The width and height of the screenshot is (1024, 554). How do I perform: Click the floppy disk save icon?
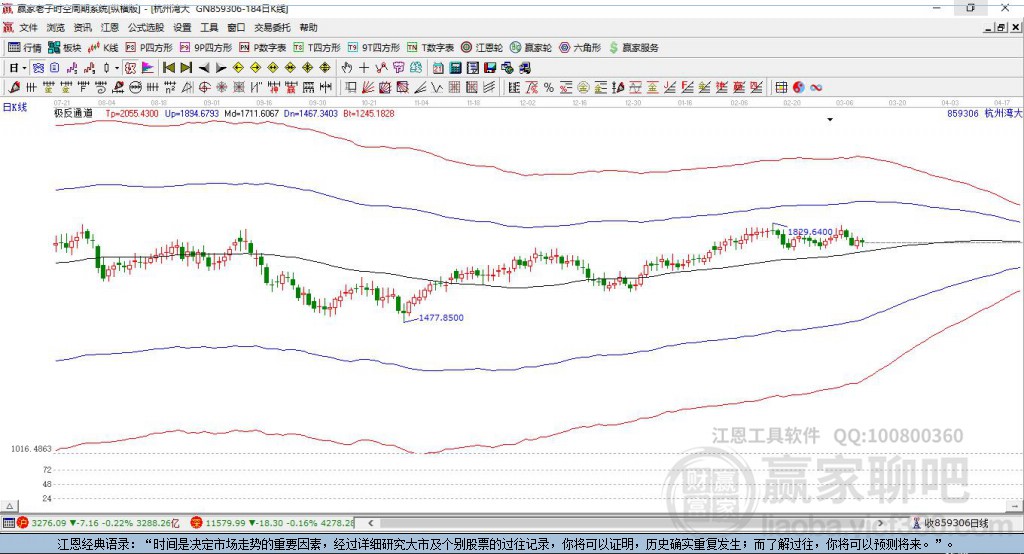[490, 68]
